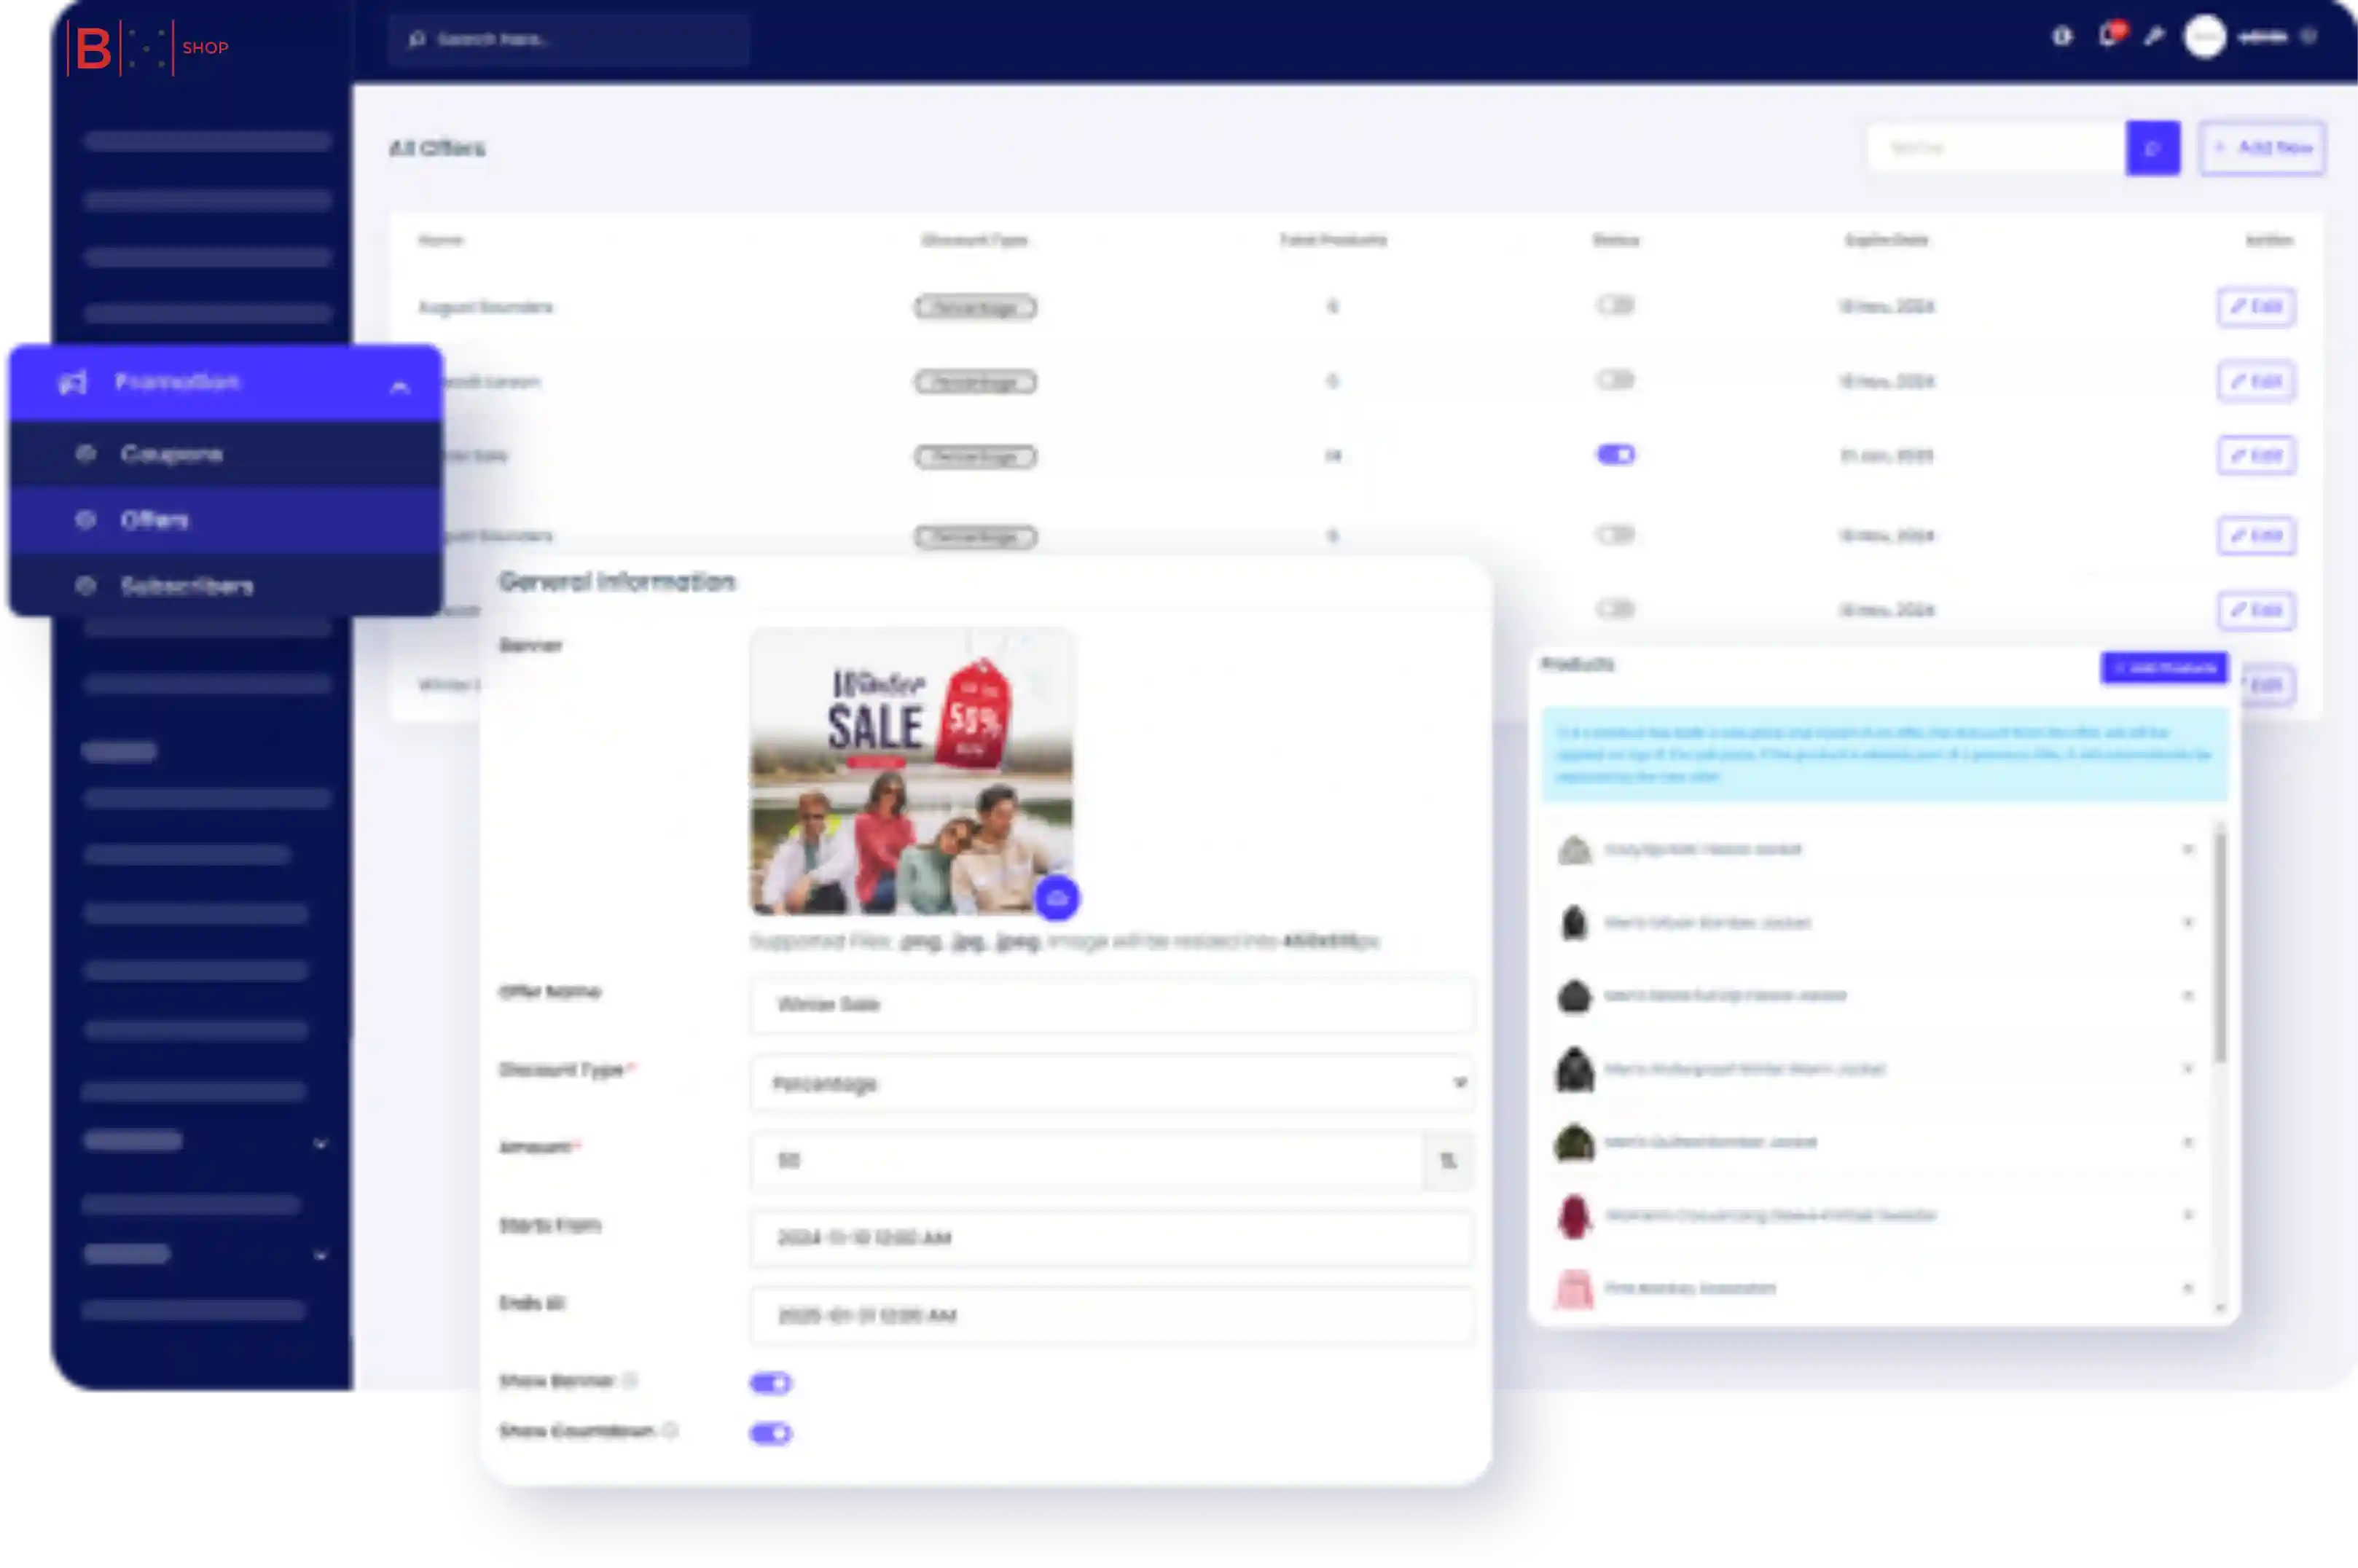Click the Offer Name input field
Screen dimensions: 2358x1568
[x=1111, y=1004]
